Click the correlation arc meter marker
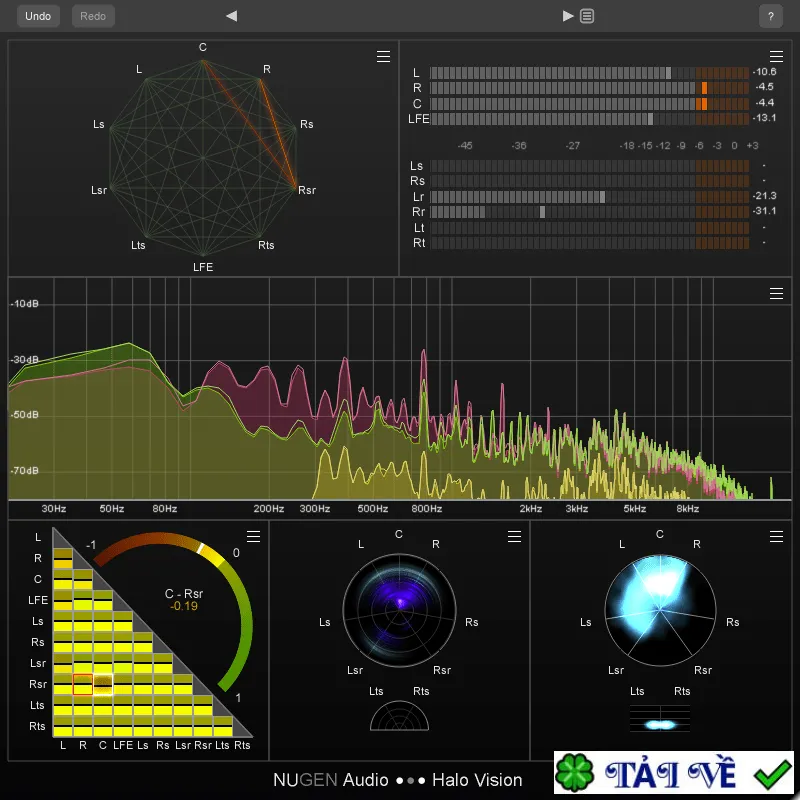 (x=201, y=548)
